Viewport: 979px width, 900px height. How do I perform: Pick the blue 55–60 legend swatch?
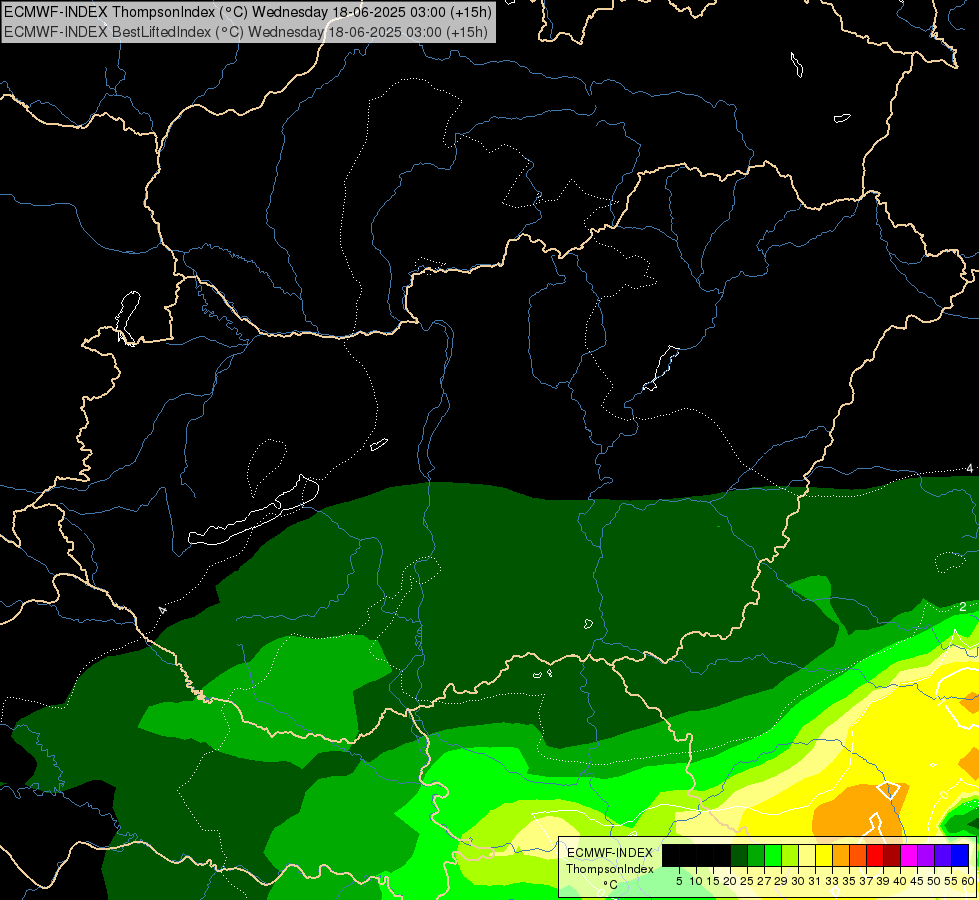pyautogui.click(x=960, y=855)
